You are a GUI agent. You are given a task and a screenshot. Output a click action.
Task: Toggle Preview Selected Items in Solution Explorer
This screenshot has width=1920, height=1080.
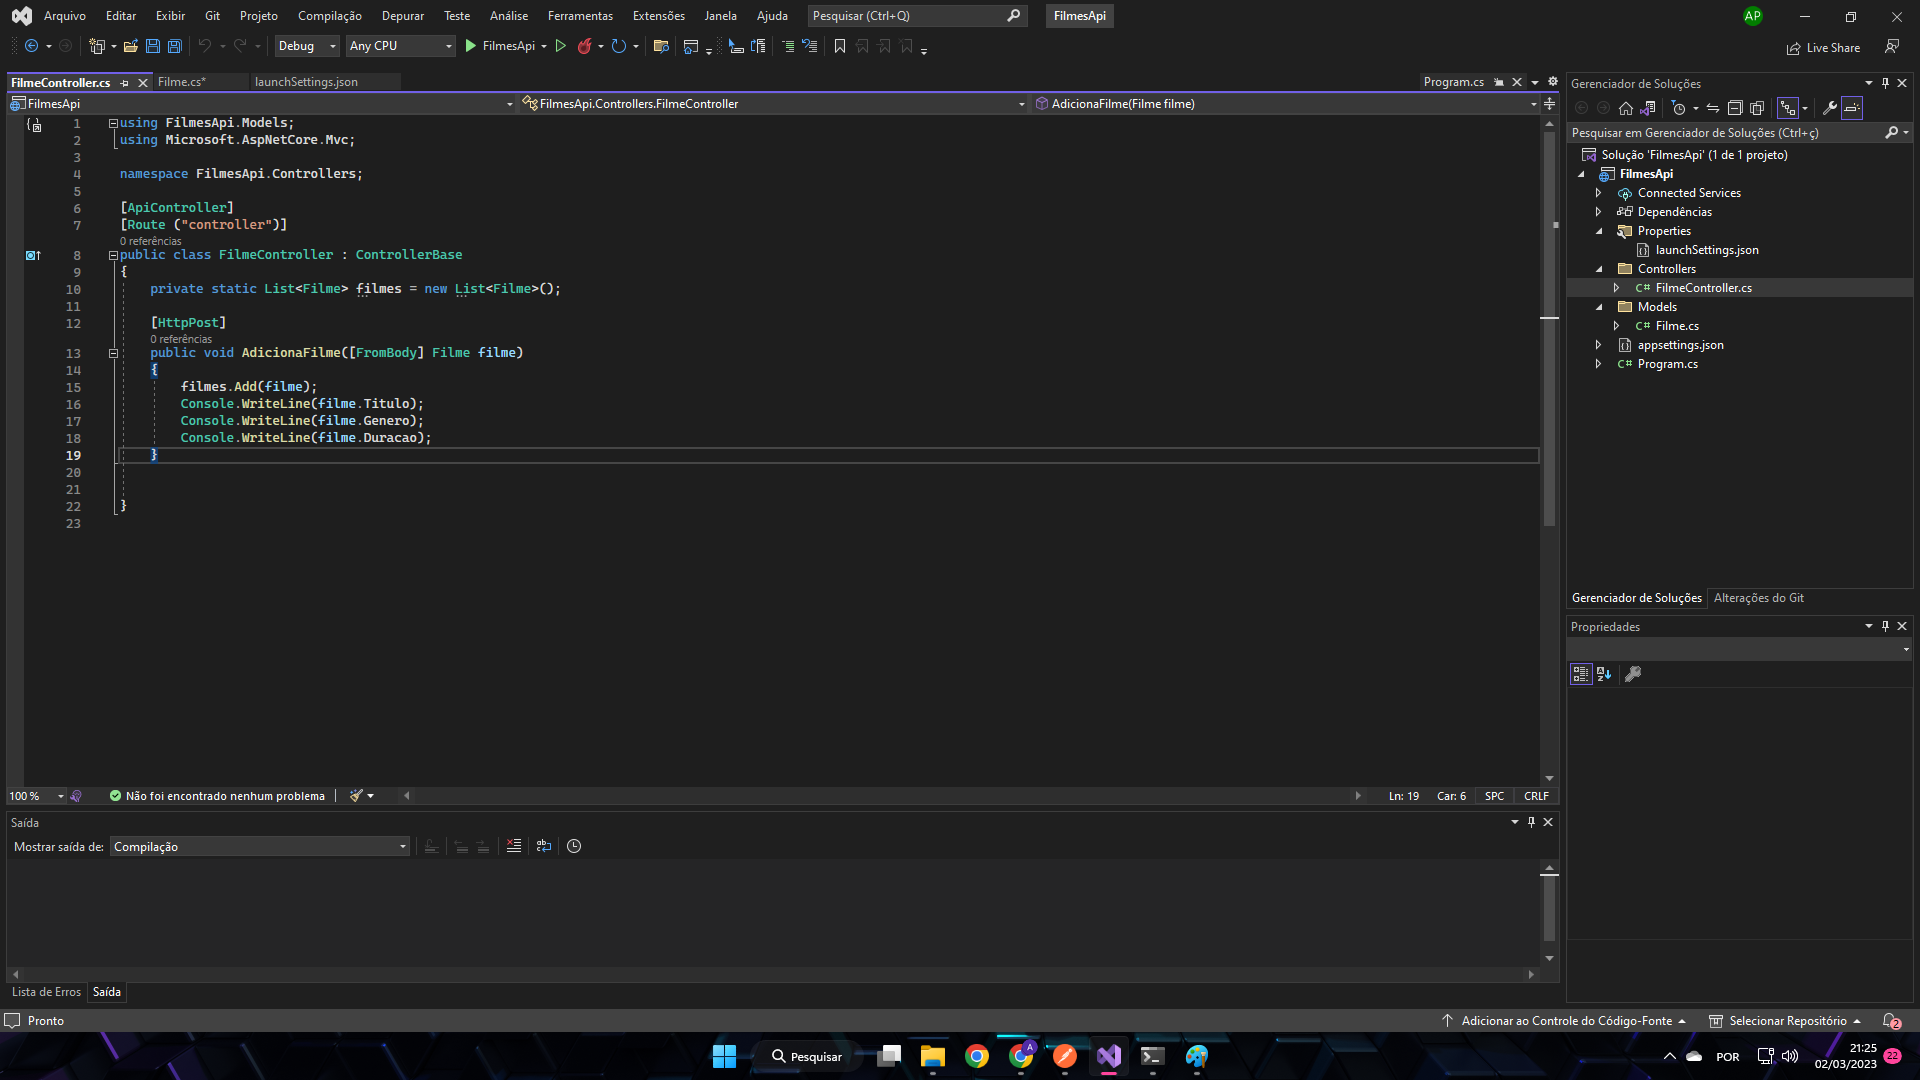[x=1852, y=108]
